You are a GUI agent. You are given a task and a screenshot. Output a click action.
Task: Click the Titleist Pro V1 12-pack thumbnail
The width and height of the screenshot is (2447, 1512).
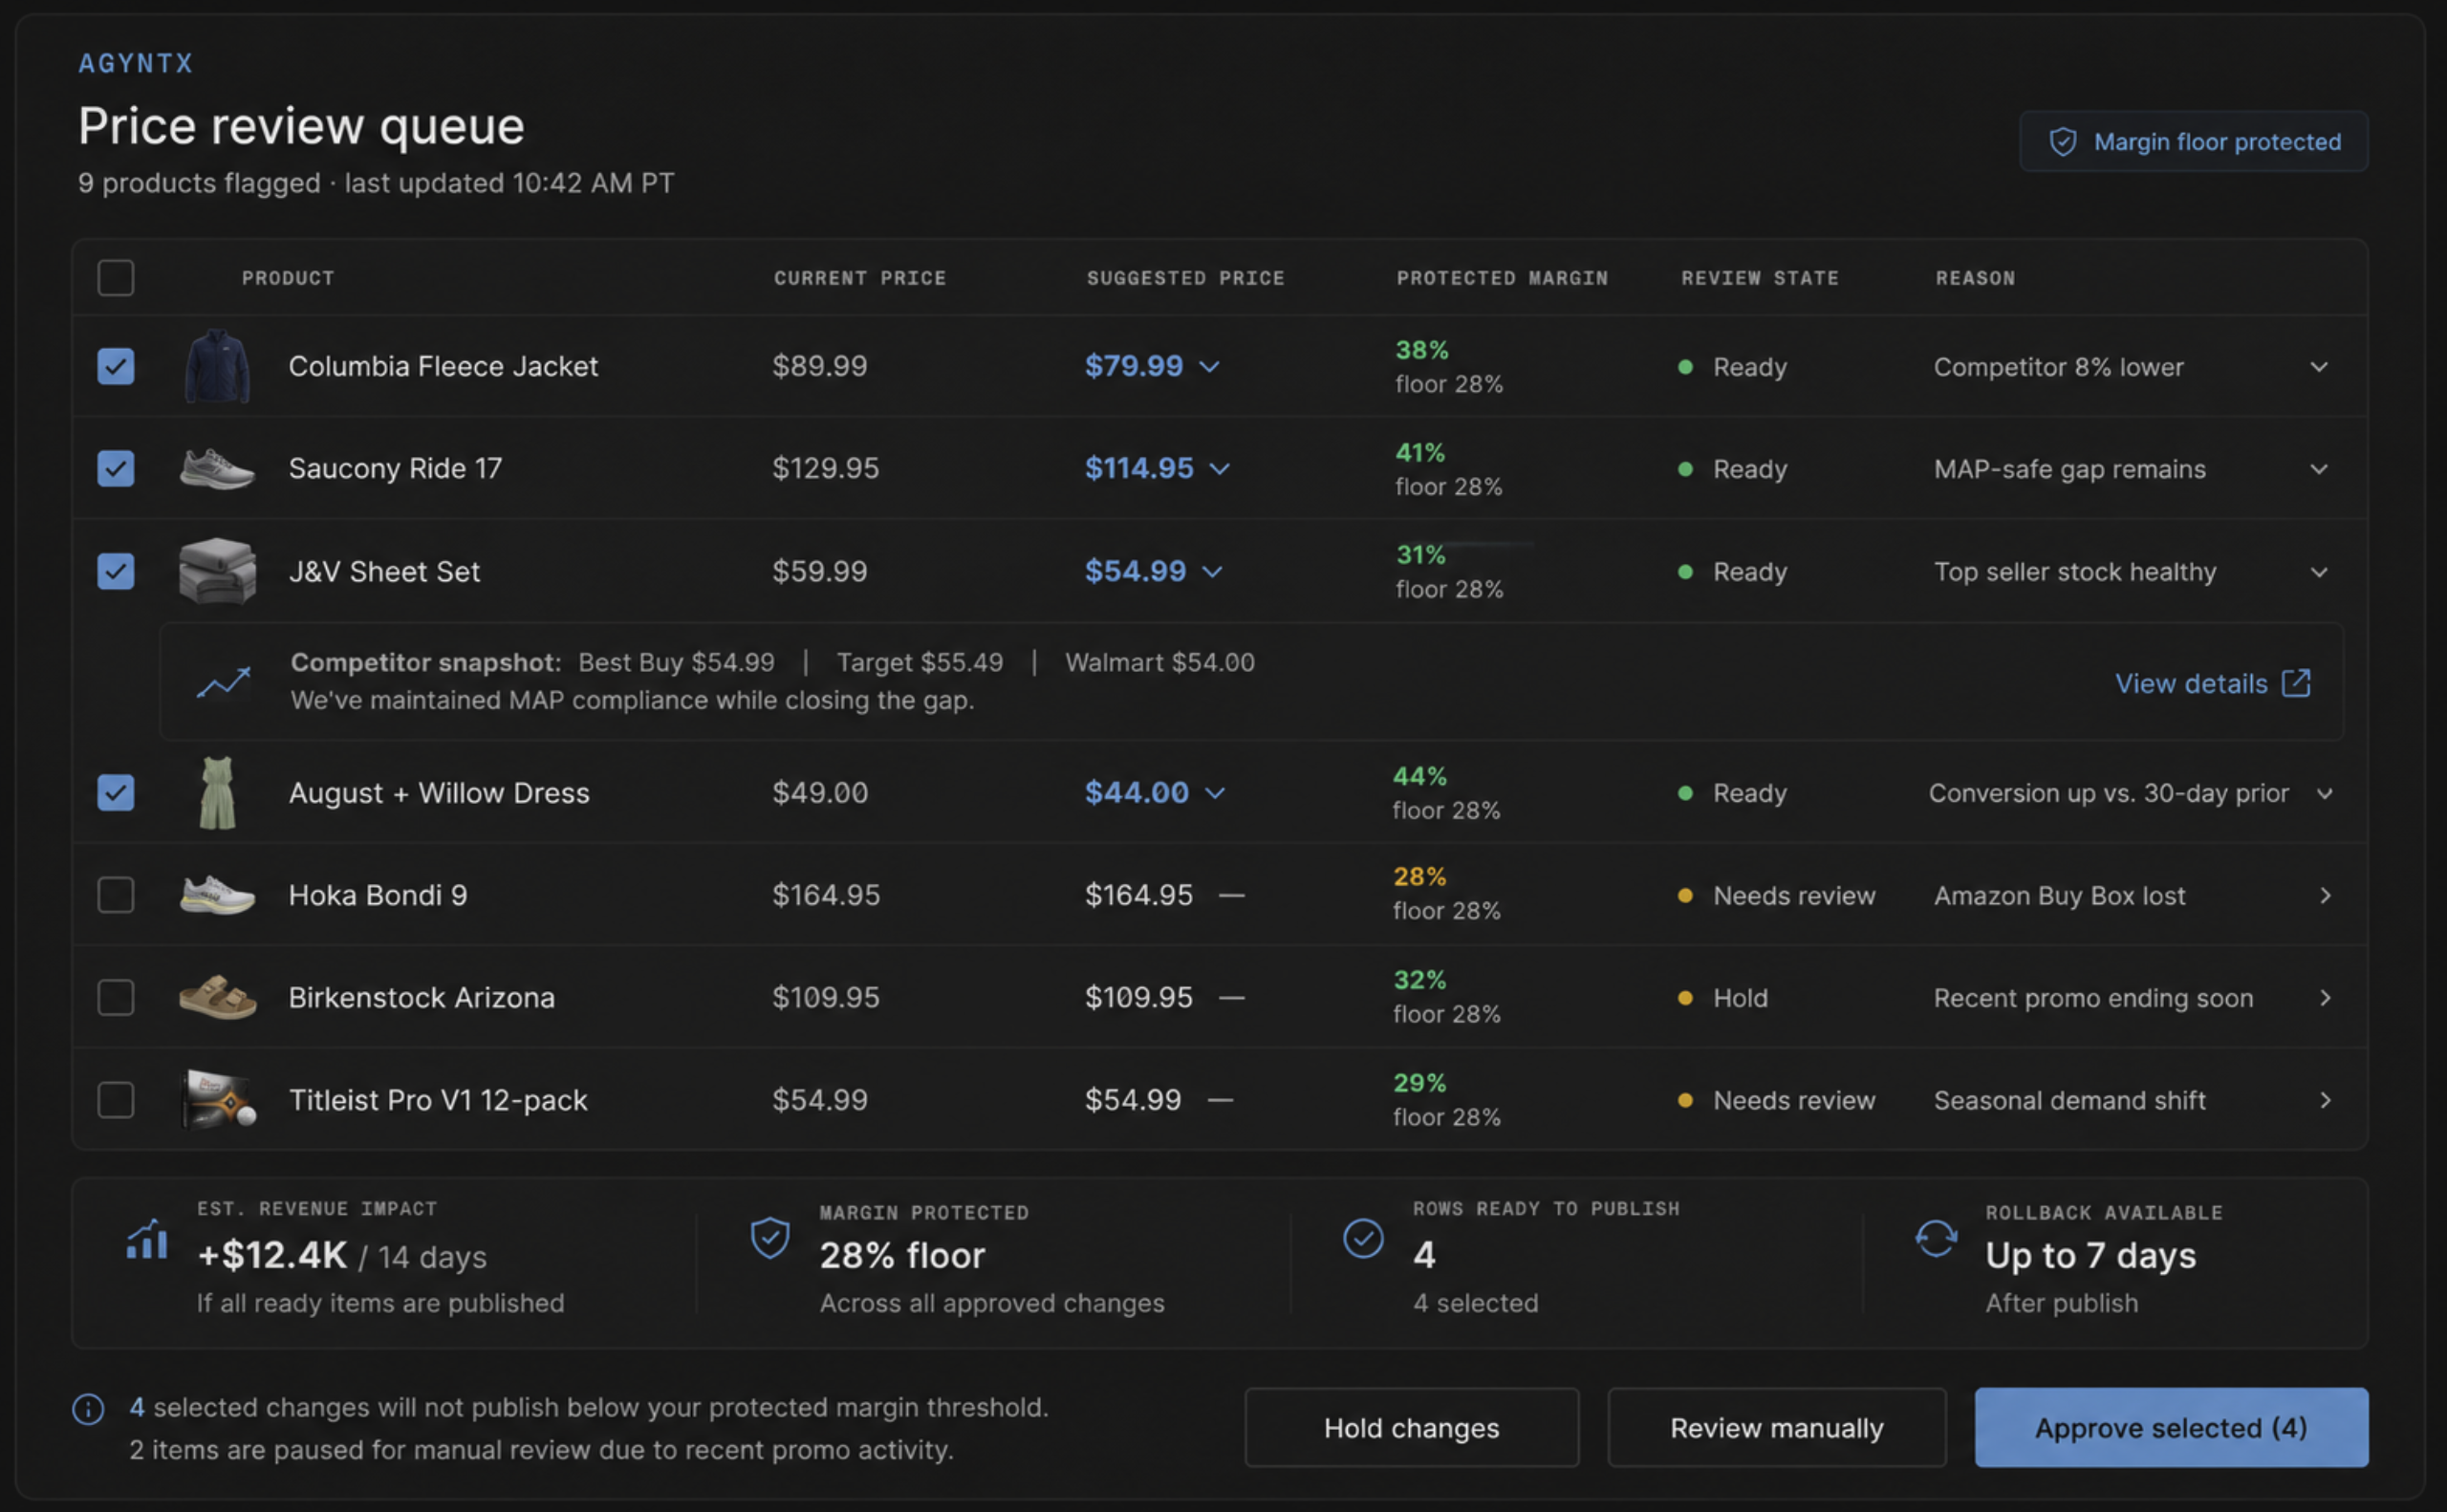click(219, 1099)
